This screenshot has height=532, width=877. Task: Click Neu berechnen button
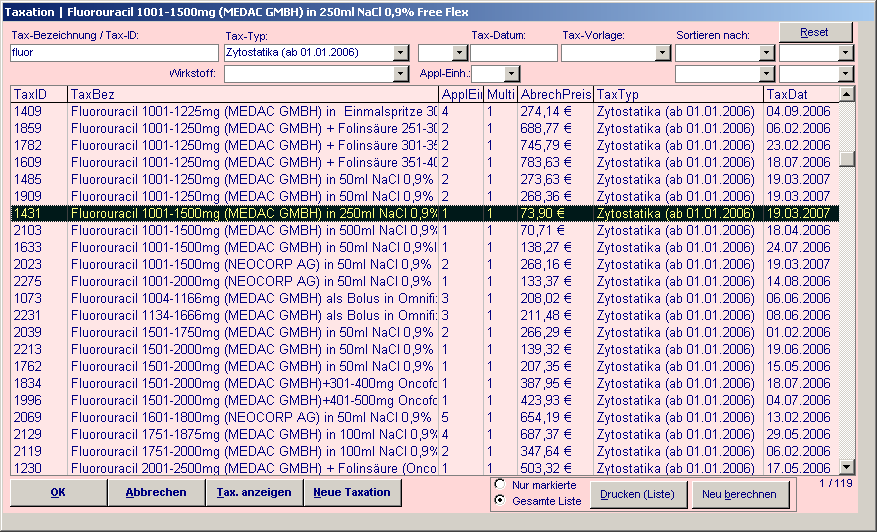pyautogui.click(x=740, y=495)
